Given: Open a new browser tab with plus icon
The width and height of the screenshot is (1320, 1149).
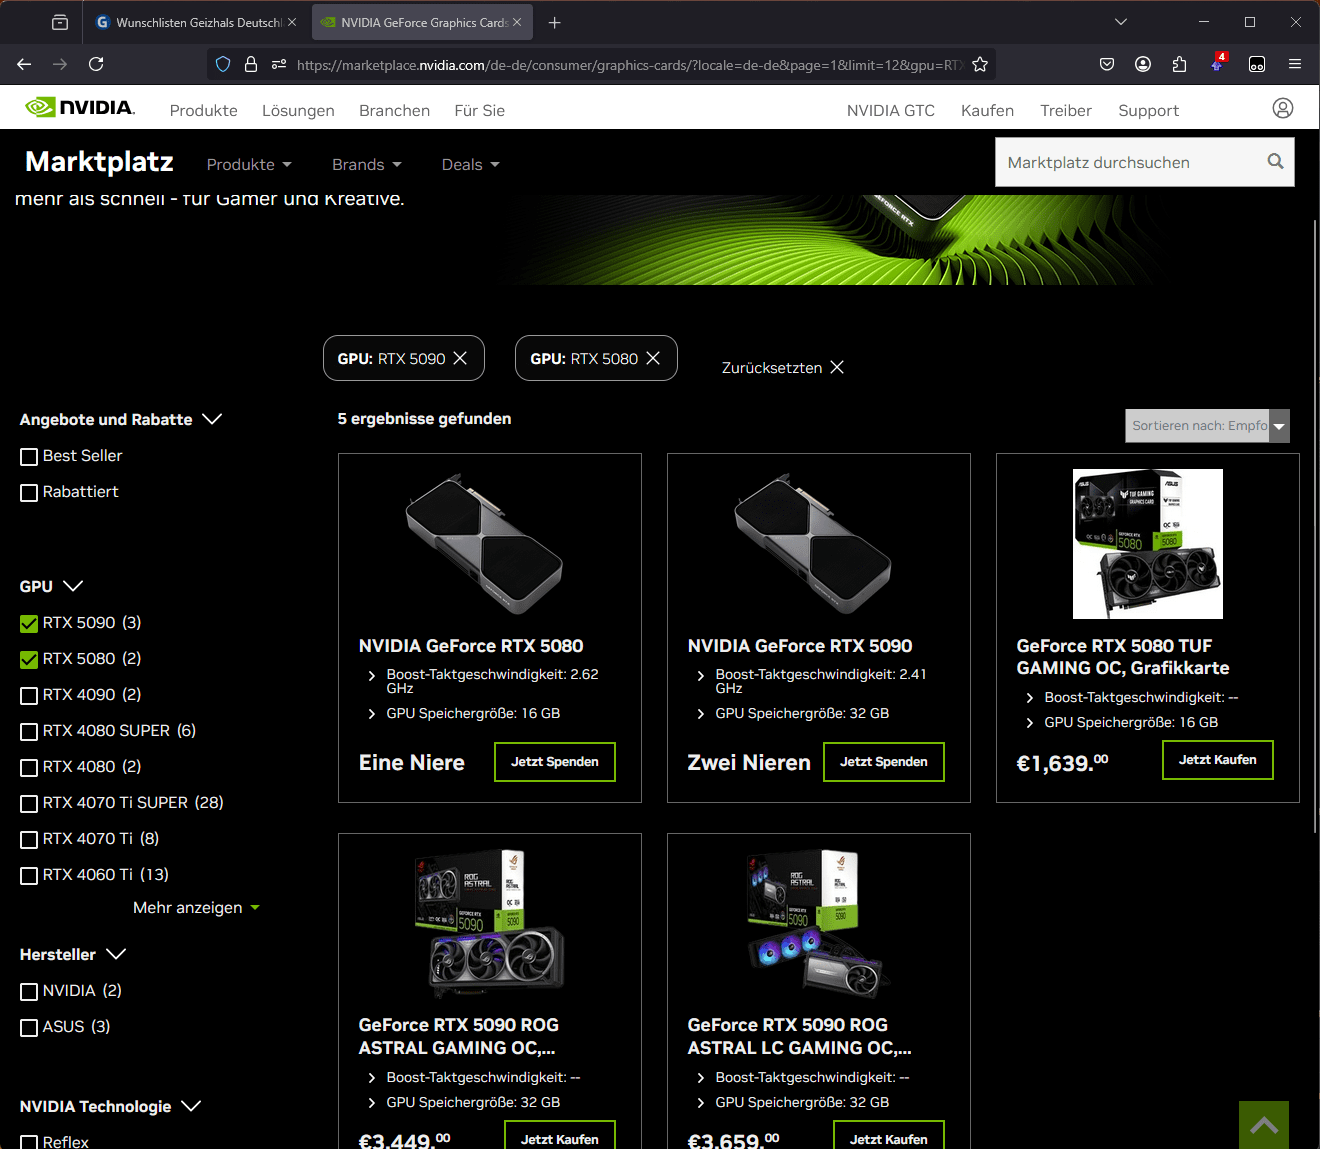Looking at the screenshot, I should [555, 22].
